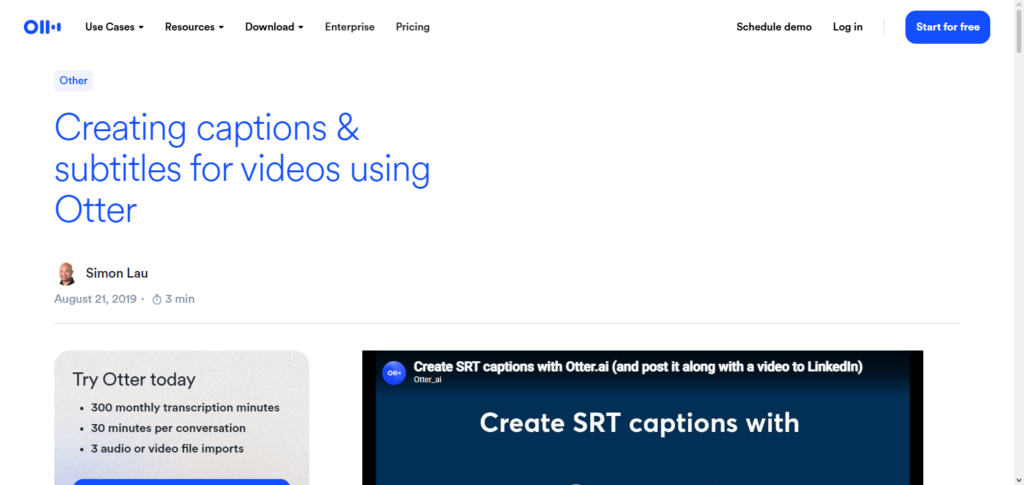Click Simon Lau's author avatar

click(66, 274)
